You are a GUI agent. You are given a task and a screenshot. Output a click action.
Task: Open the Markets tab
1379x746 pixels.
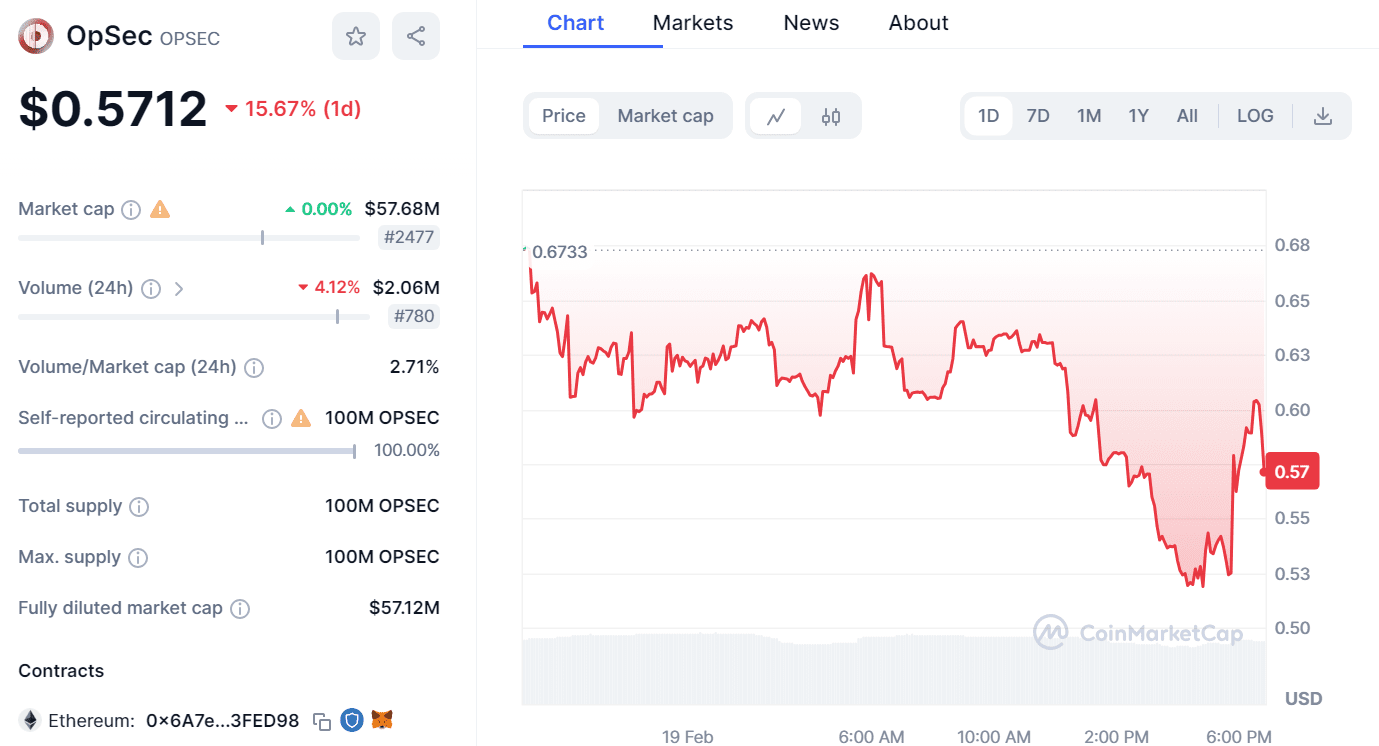pos(693,23)
